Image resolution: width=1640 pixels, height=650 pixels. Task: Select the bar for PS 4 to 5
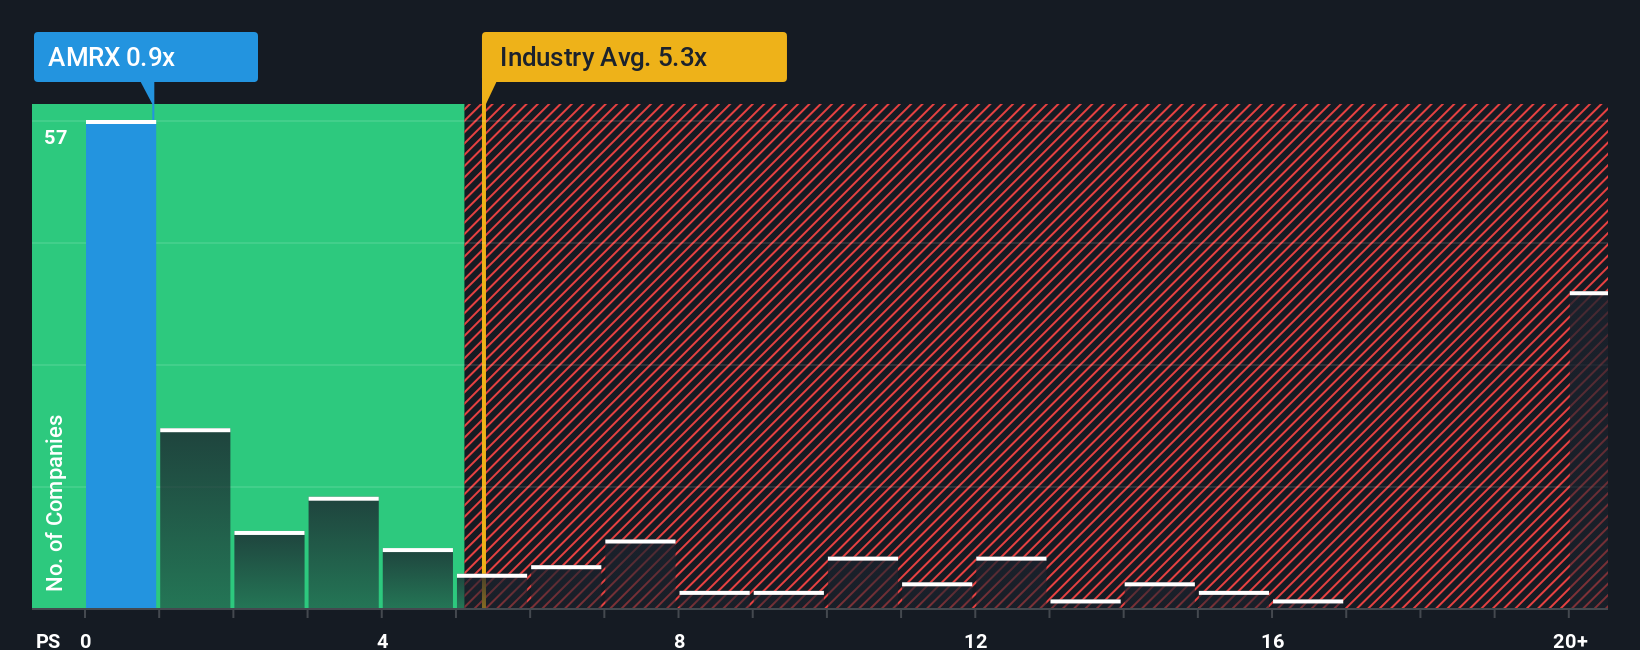click(418, 579)
